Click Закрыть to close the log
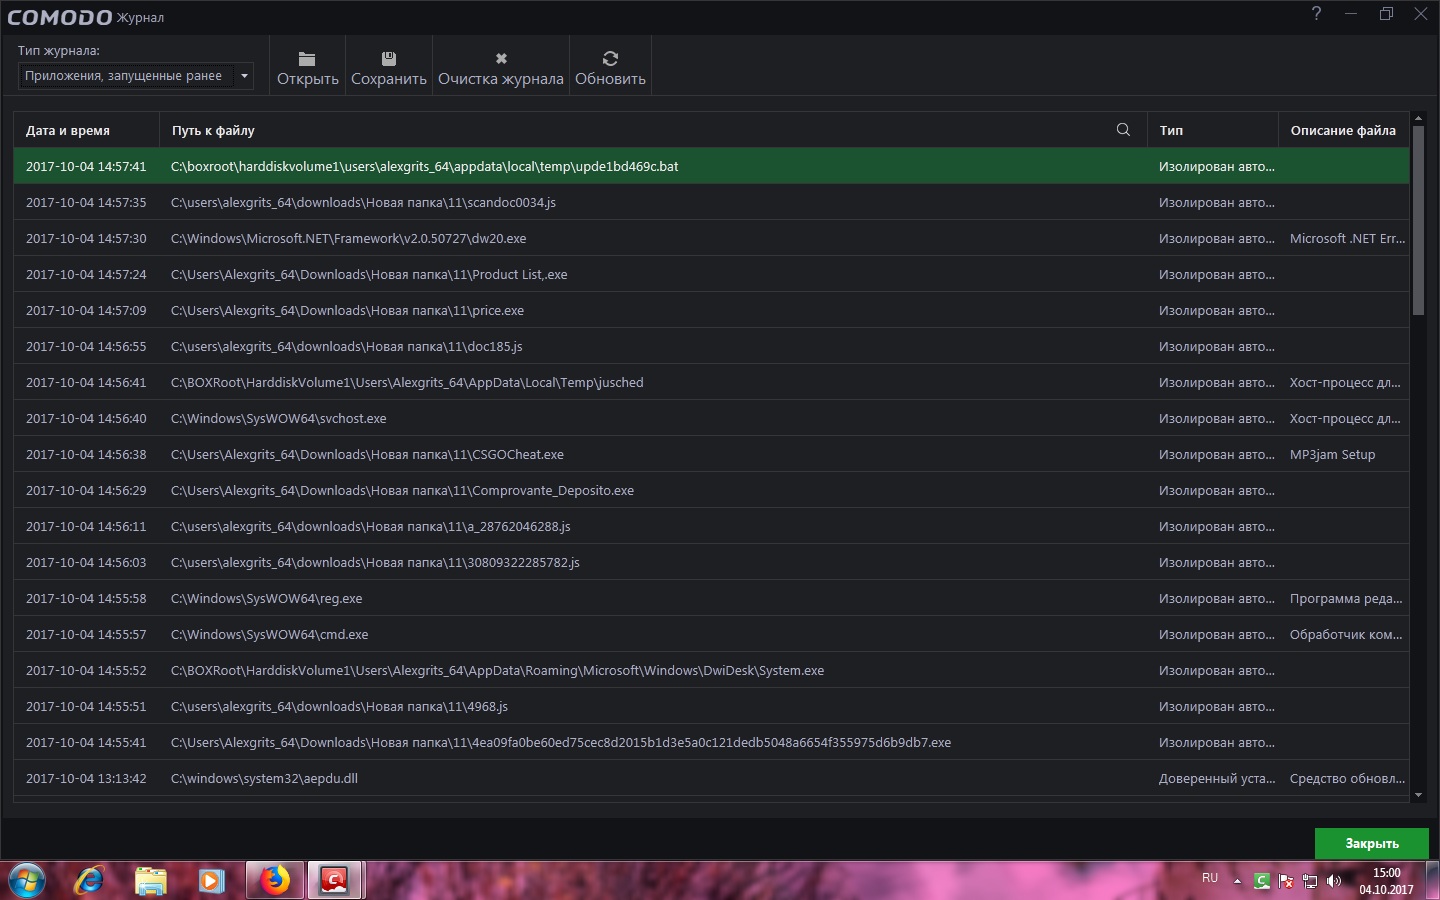Viewport: 1440px width, 900px height. click(1372, 843)
